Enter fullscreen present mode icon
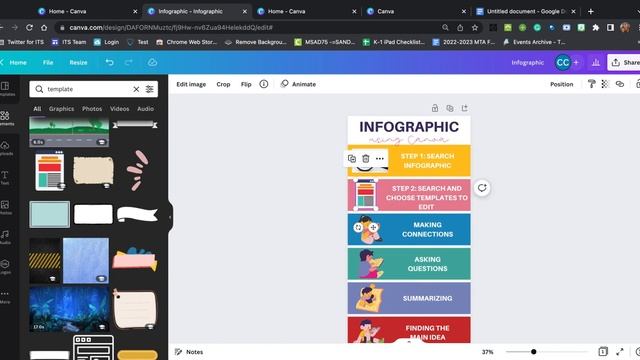 [620, 351]
